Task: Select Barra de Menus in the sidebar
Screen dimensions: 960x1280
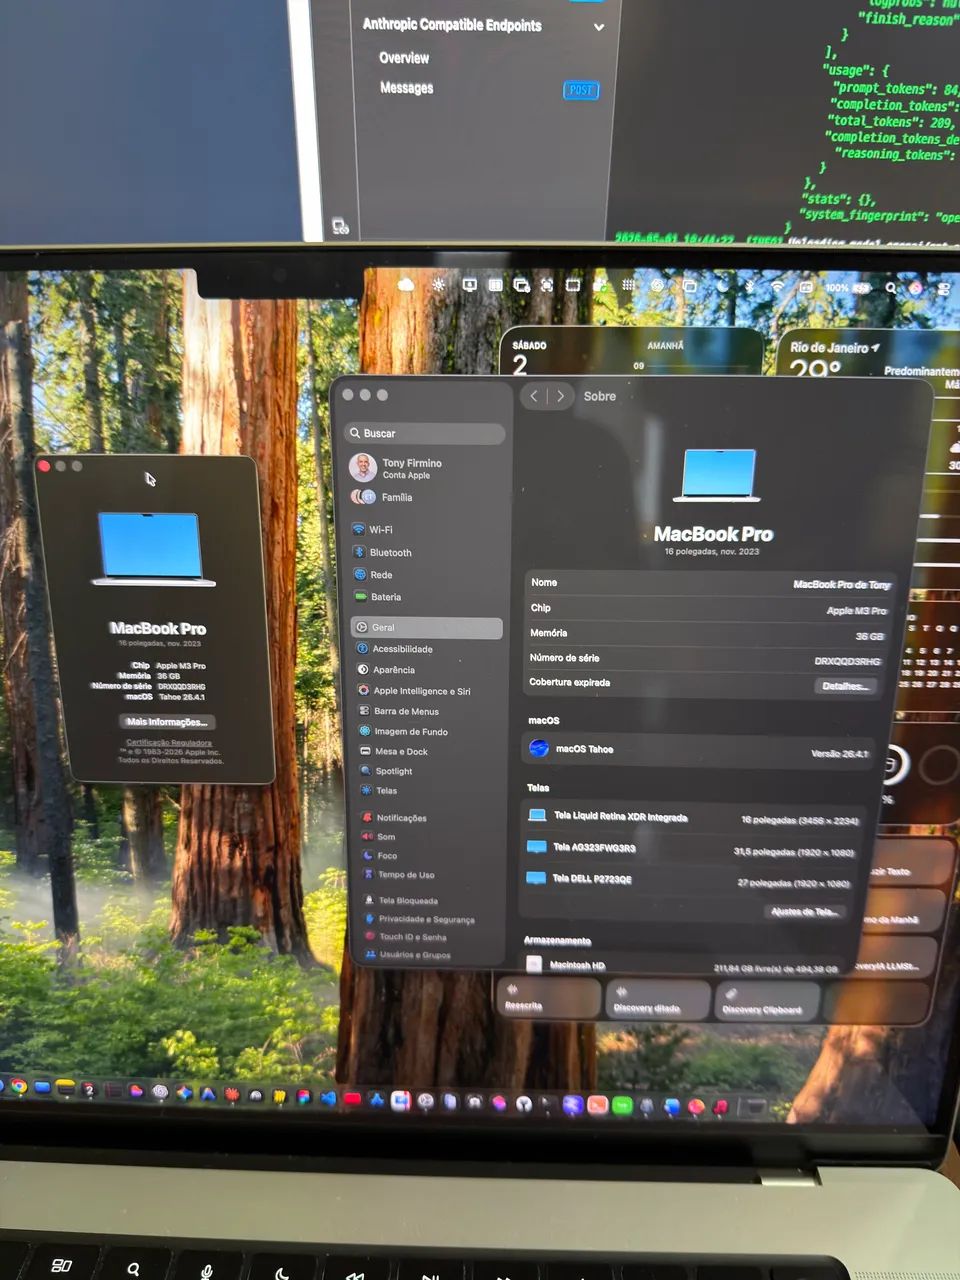Action: [428, 711]
